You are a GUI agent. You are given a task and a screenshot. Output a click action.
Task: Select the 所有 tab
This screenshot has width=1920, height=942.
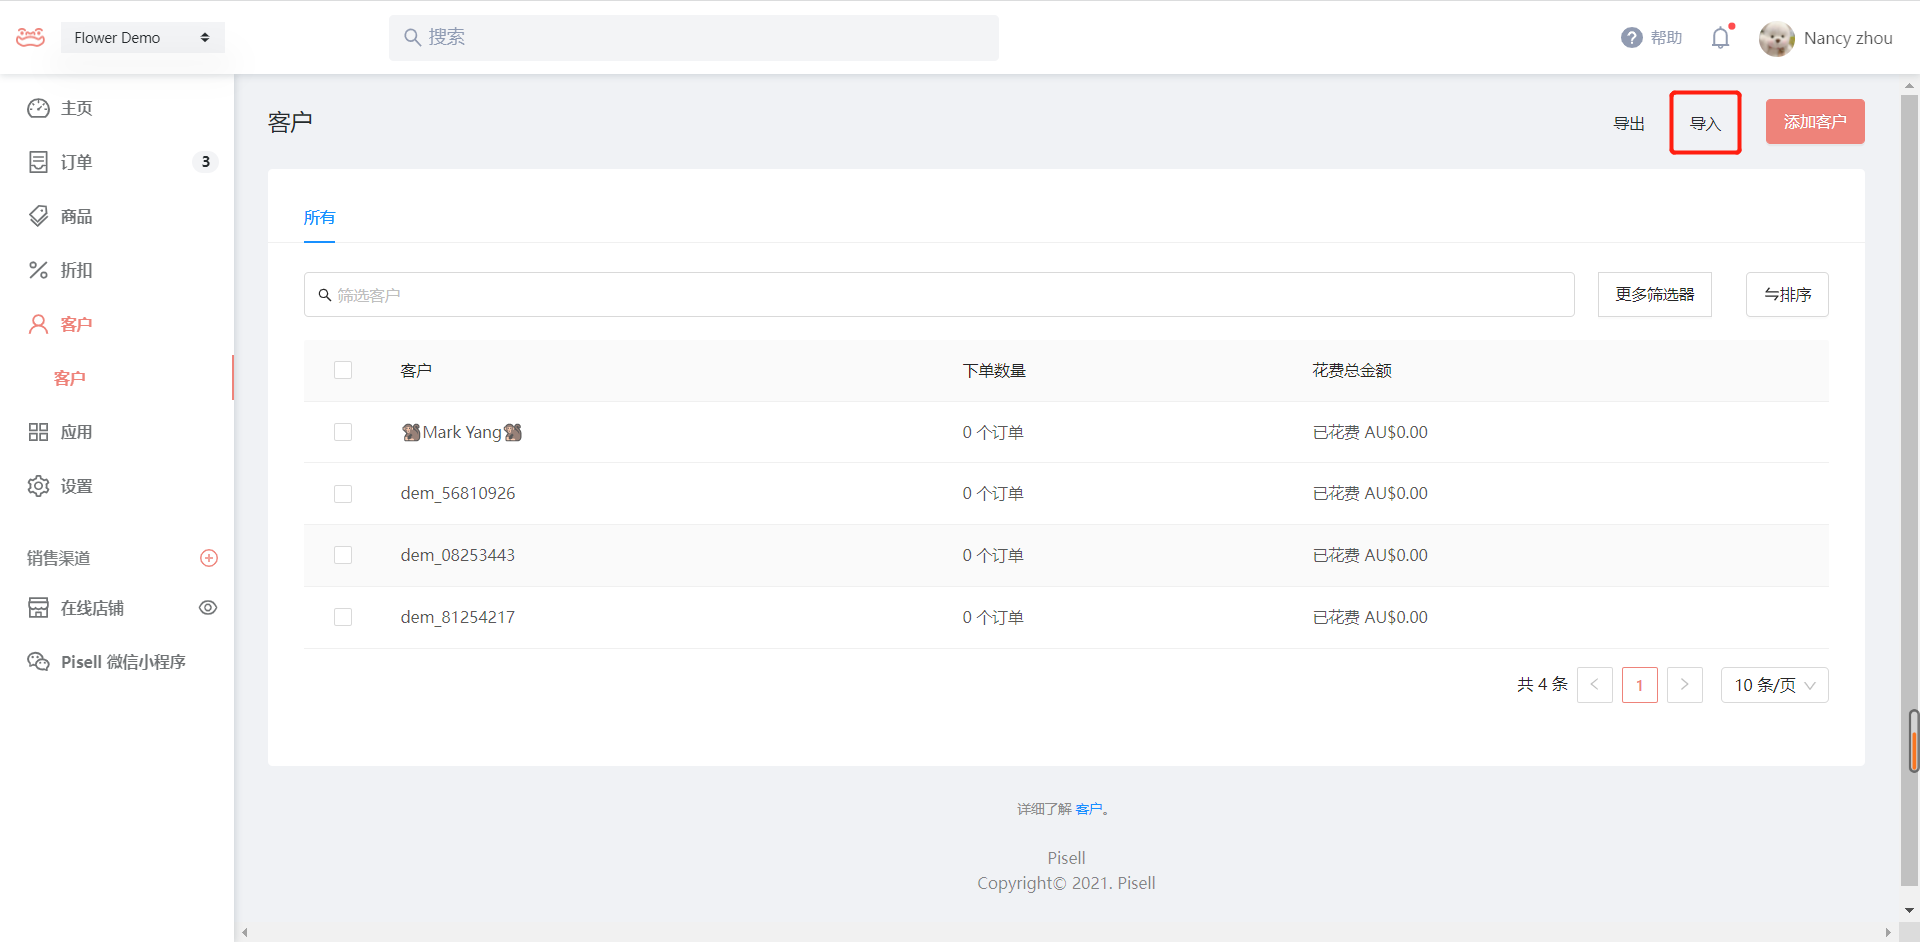click(x=319, y=218)
